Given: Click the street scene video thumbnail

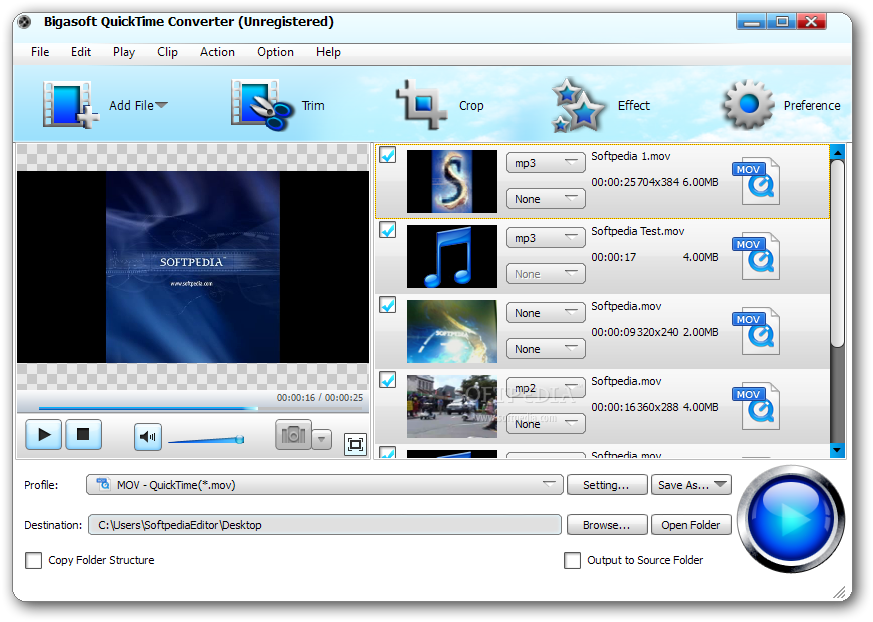Looking at the screenshot, I should pos(452,406).
